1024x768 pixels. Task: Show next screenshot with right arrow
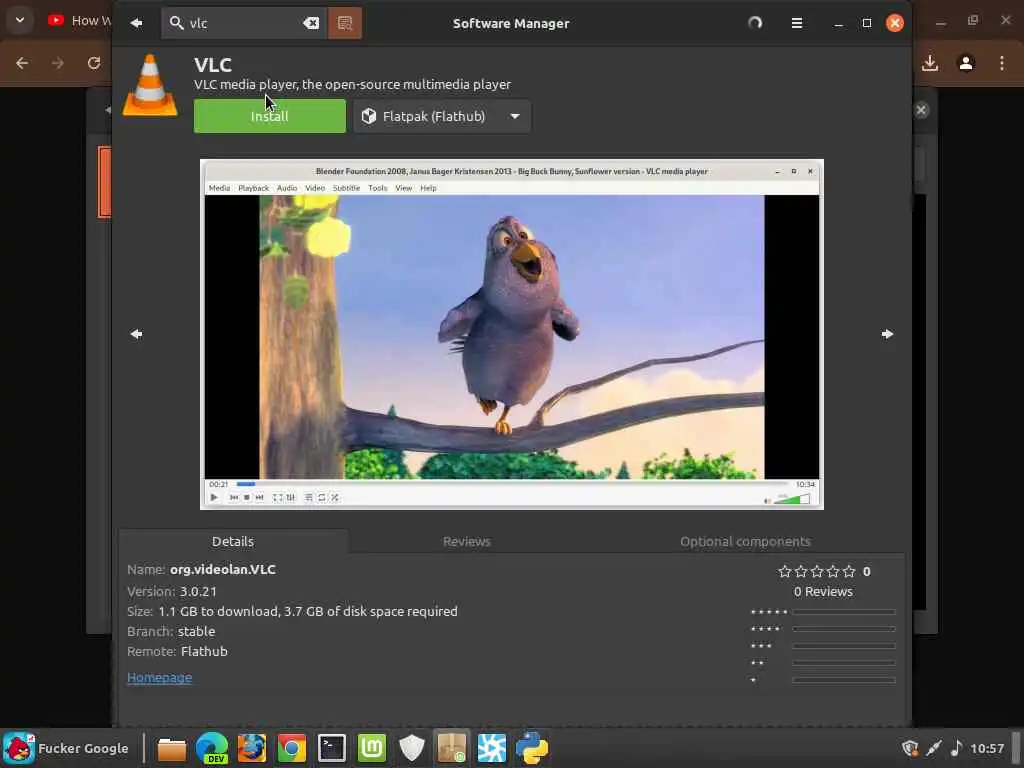tap(887, 334)
